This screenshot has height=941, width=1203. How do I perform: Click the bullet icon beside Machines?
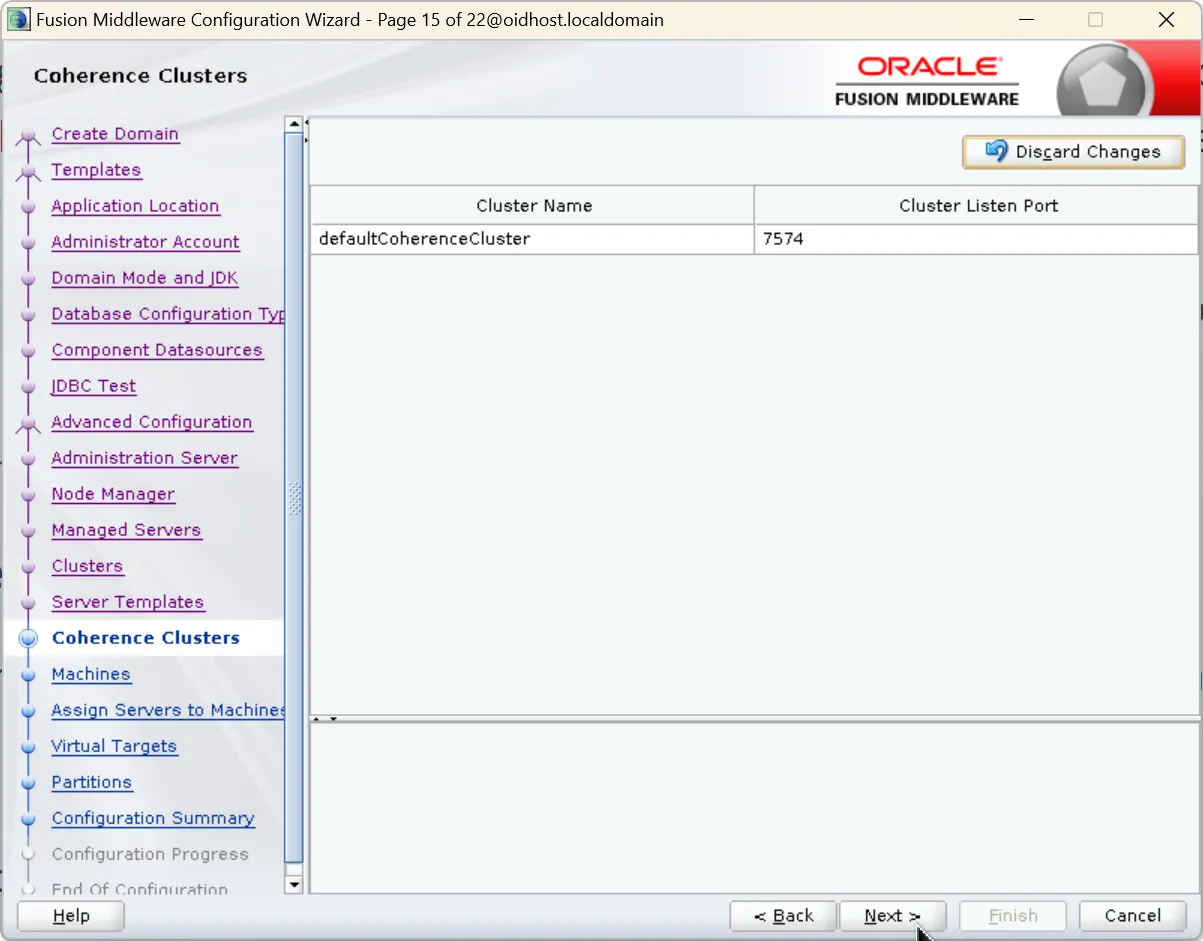(x=28, y=675)
